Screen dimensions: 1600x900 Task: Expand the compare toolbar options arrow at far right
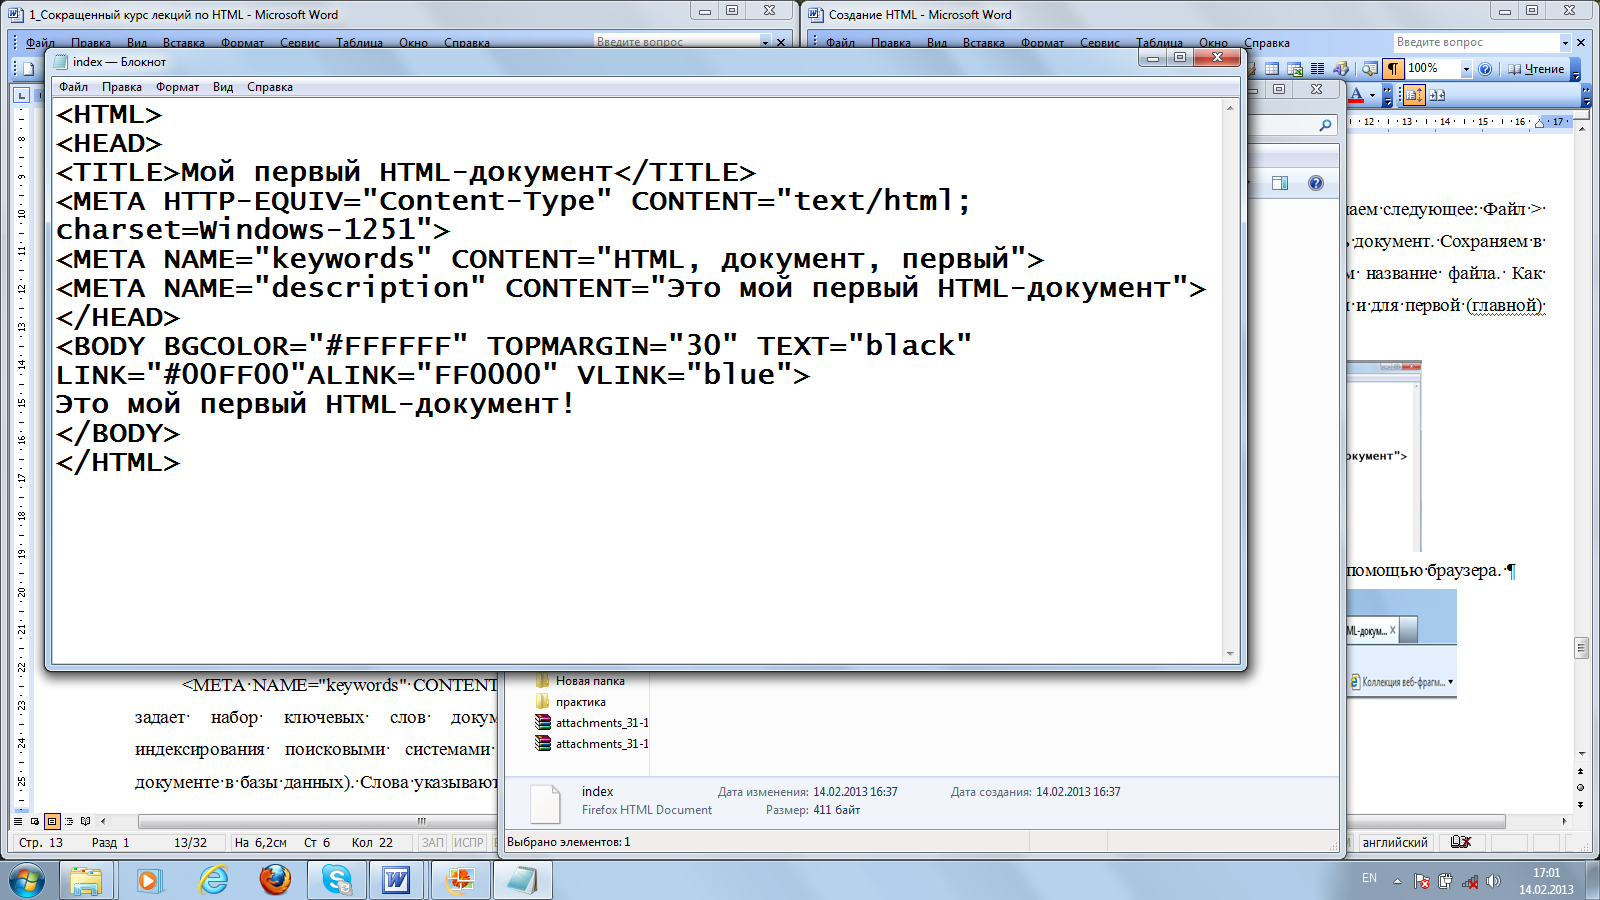click(1586, 96)
